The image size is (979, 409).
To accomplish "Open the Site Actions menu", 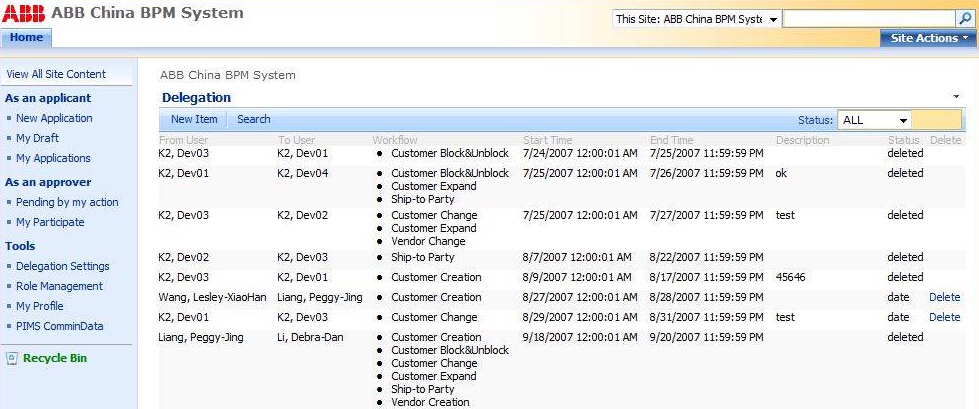I will point(928,38).
